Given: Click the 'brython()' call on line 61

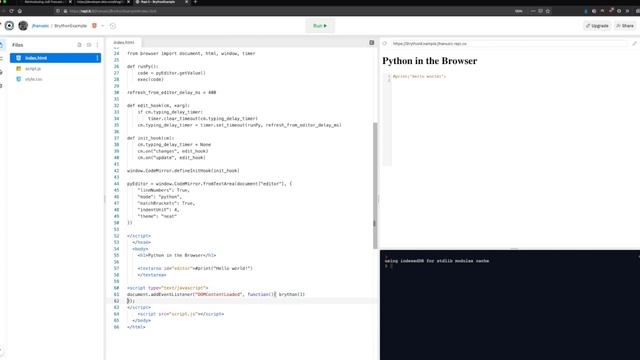Looking at the screenshot, I should pyautogui.click(x=292, y=294).
